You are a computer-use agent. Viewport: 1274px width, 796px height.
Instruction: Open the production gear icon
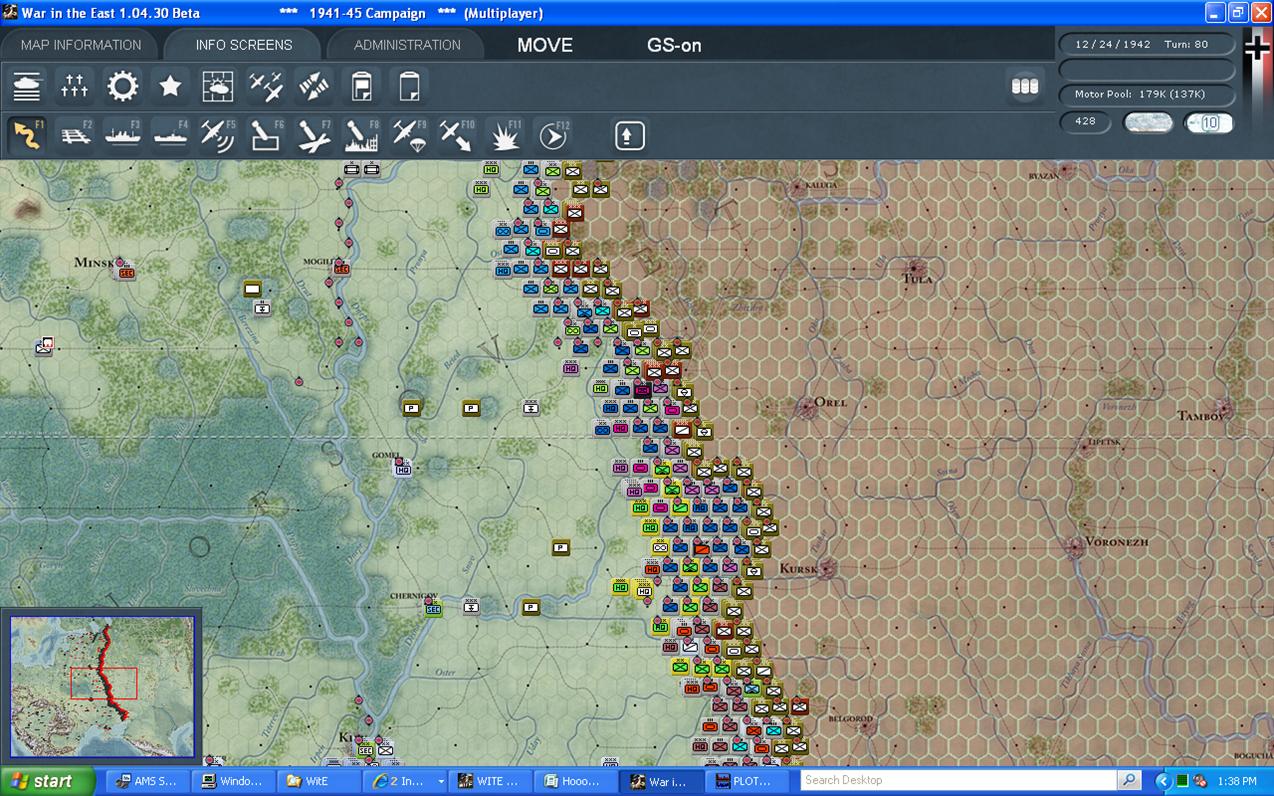(123, 87)
